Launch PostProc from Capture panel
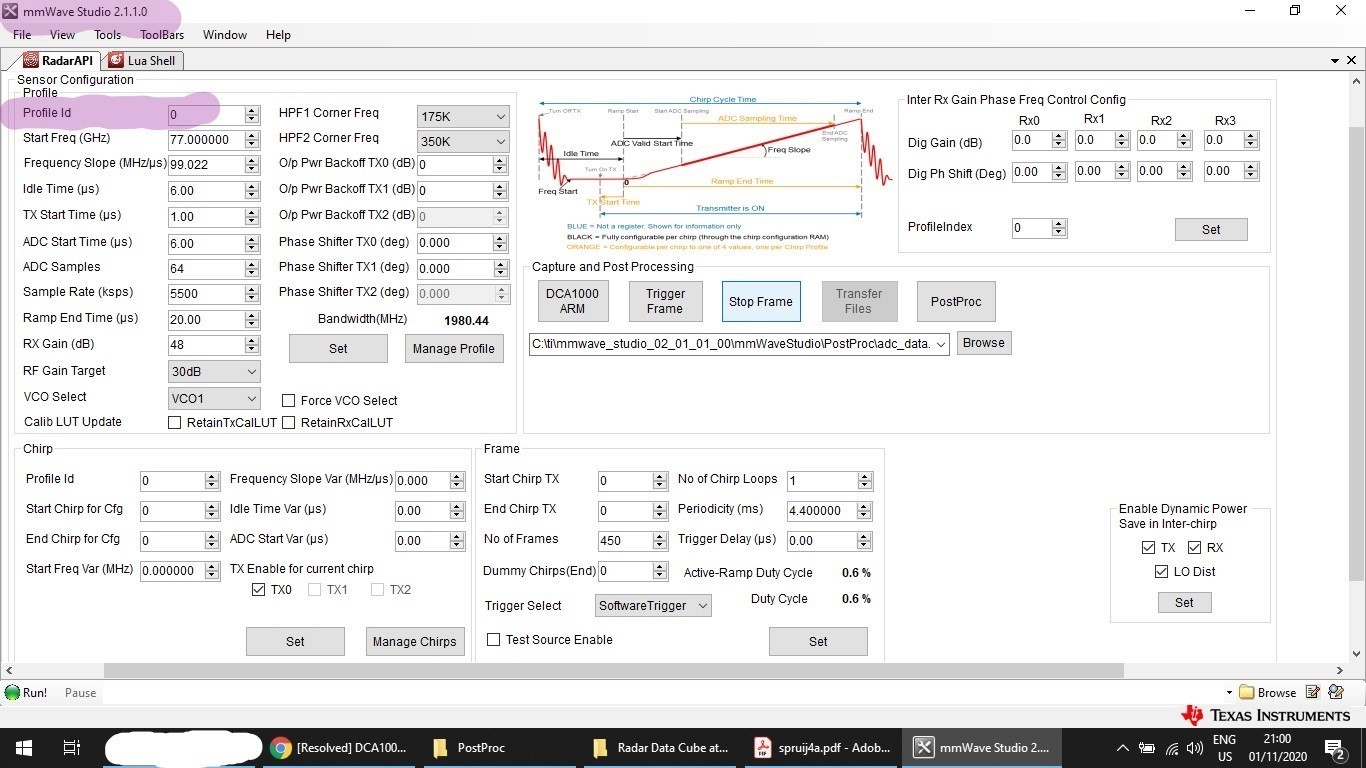 (x=956, y=301)
